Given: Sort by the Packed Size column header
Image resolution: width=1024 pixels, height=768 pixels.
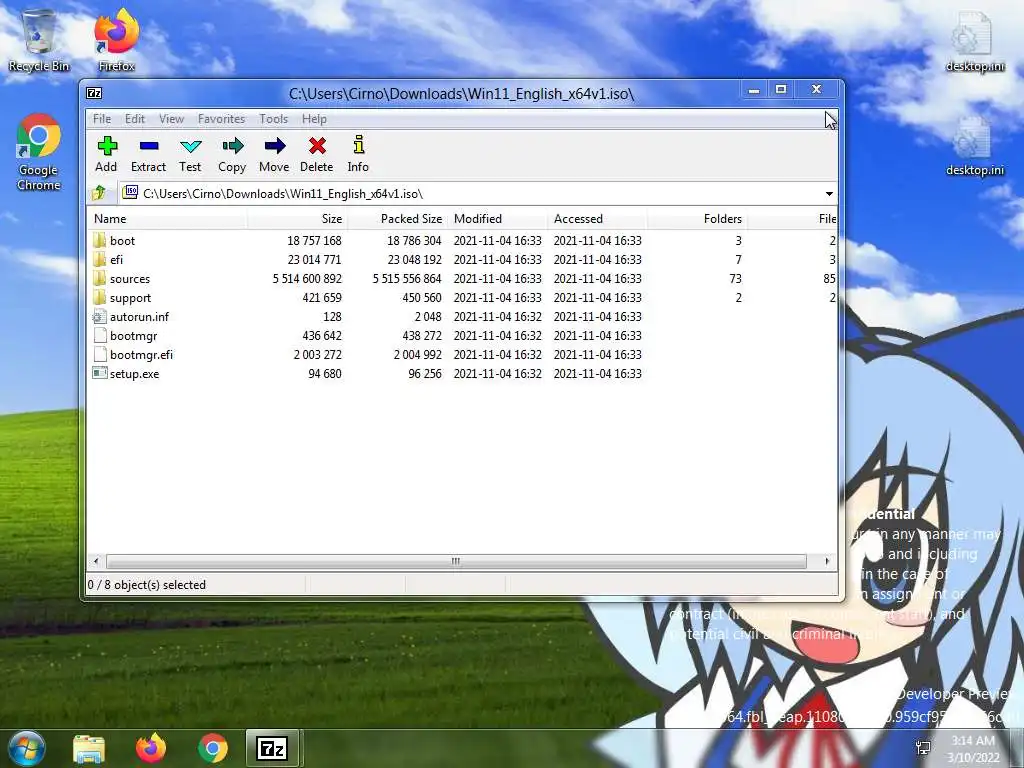Looking at the screenshot, I should tap(397, 219).
